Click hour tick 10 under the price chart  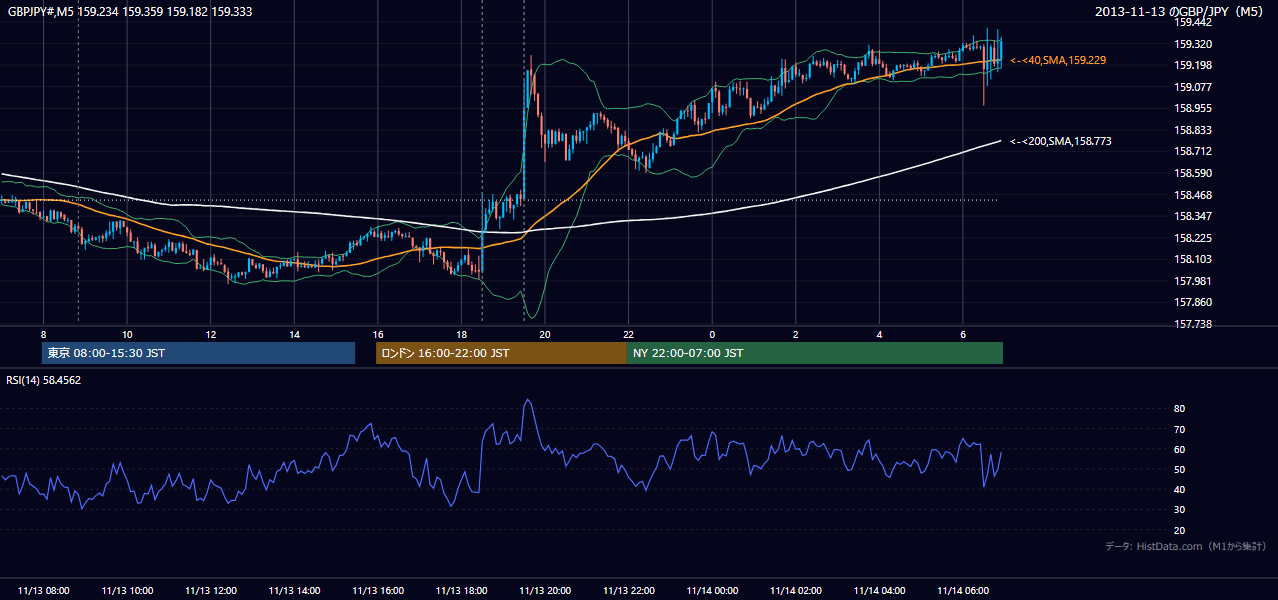(127, 334)
